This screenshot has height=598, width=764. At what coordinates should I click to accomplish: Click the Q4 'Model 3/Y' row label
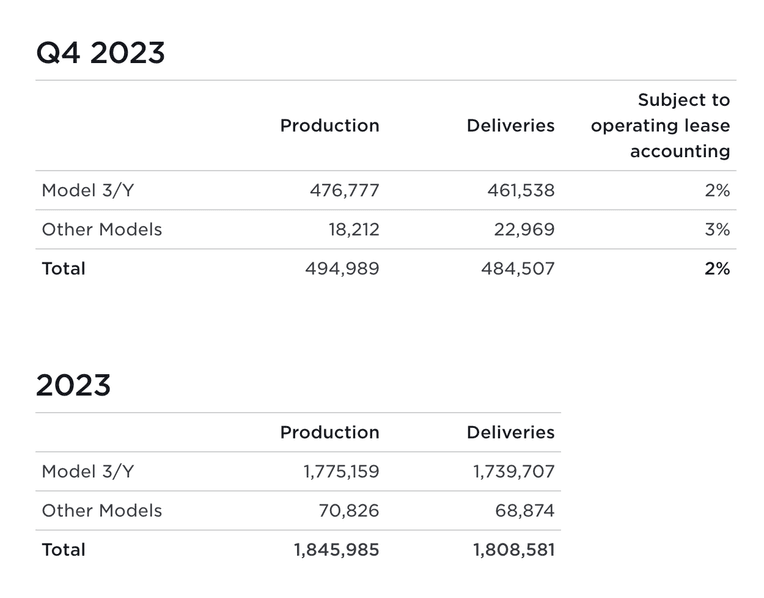click(x=88, y=191)
